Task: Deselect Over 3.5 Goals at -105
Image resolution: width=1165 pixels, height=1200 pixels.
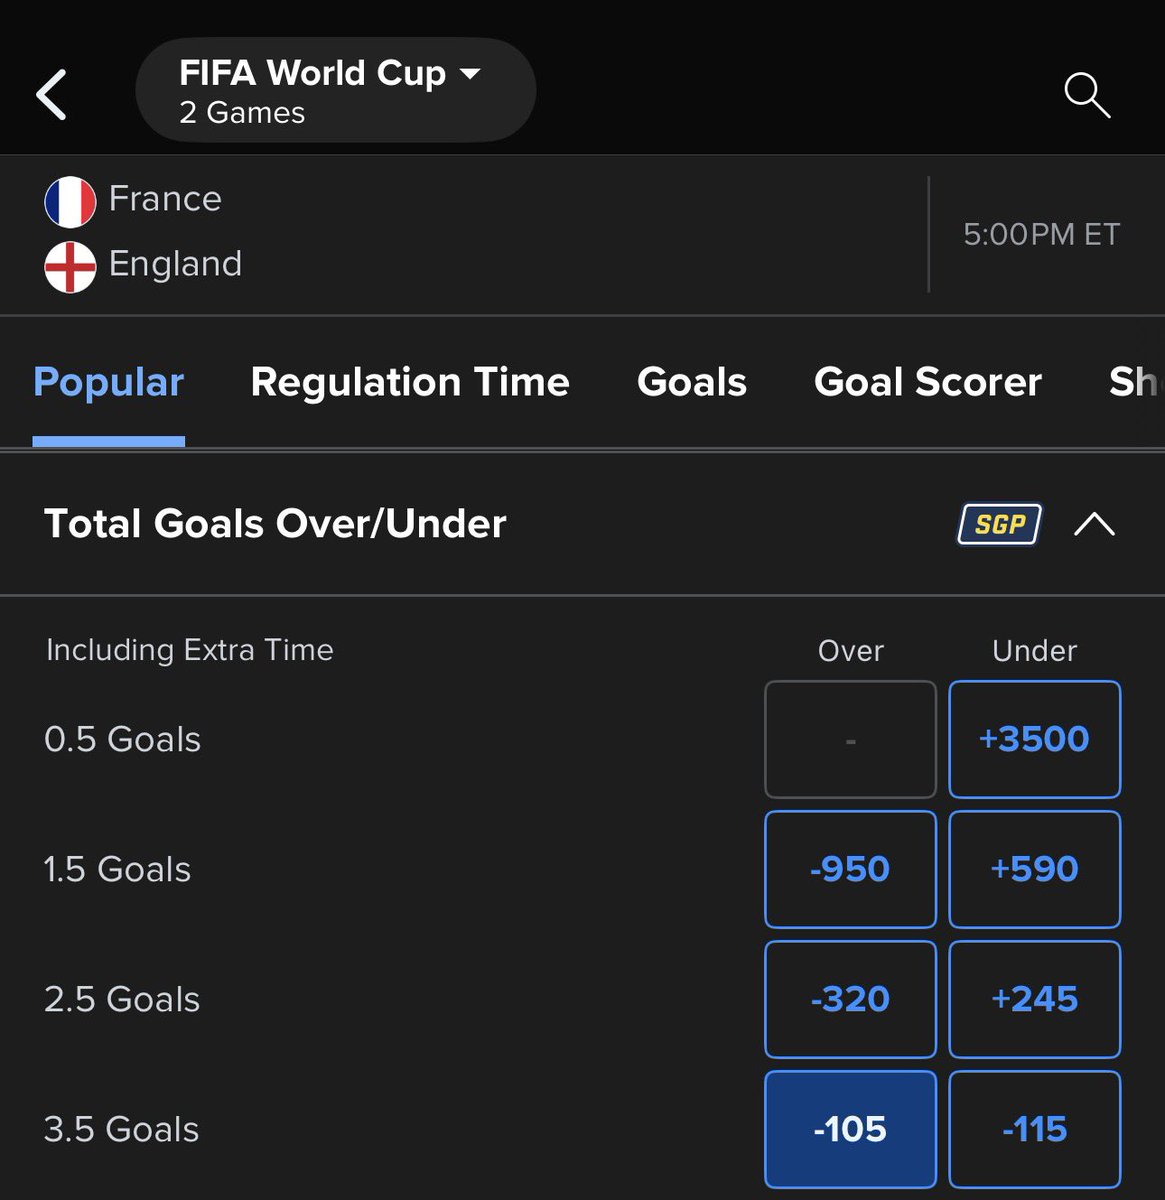Action: click(x=850, y=1129)
